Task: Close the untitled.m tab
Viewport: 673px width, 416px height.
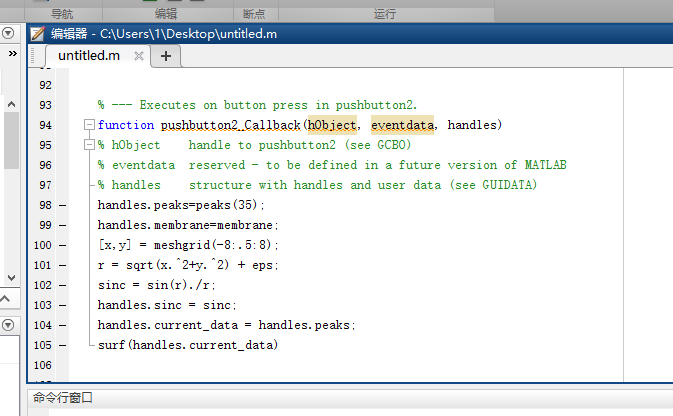Action: pyautogui.click(x=139, y=56)
